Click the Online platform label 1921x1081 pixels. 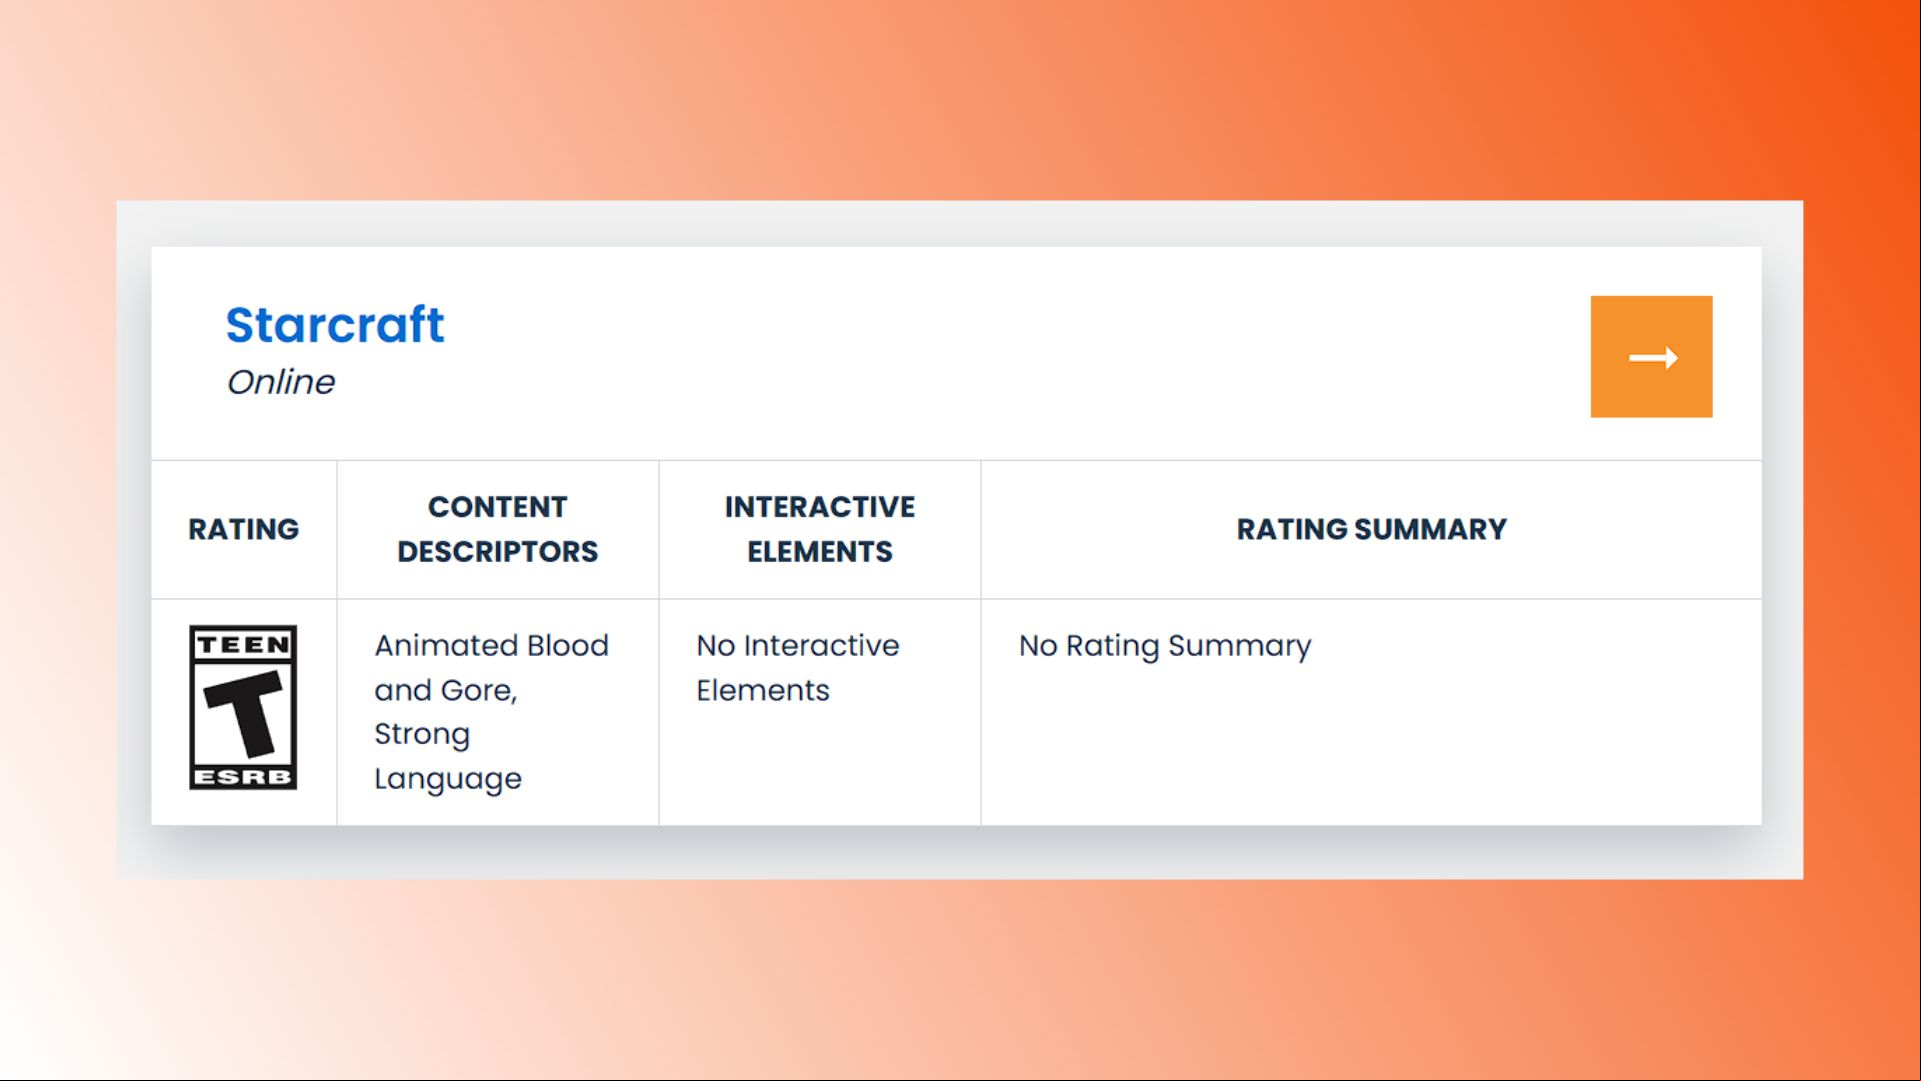(x=281, y=382)
